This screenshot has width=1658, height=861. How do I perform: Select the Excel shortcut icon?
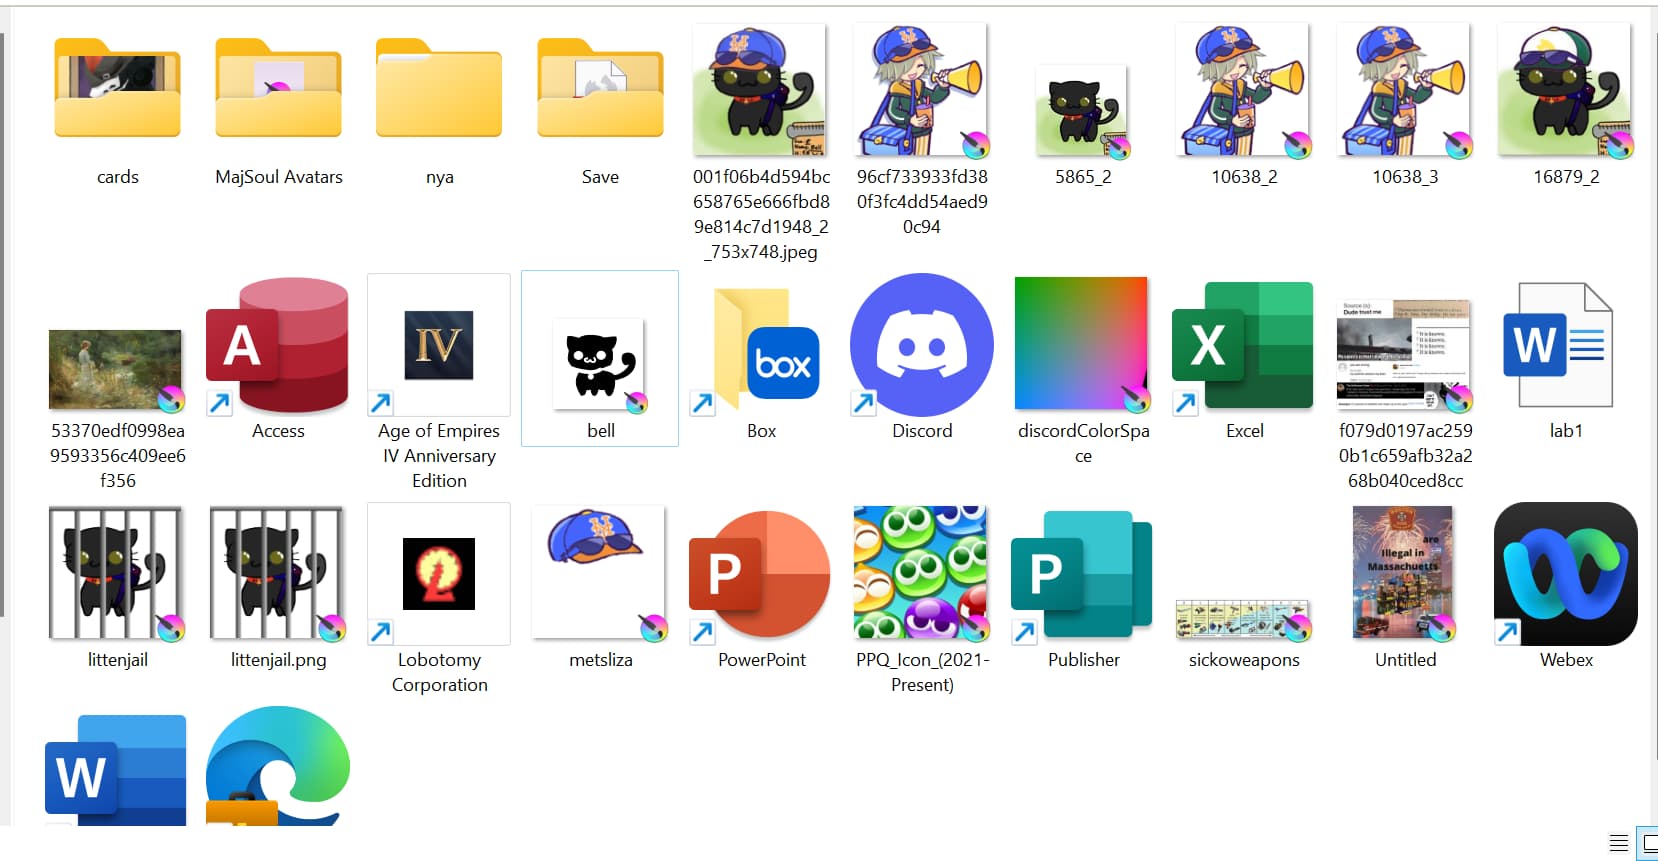[x=1244, y=346]
